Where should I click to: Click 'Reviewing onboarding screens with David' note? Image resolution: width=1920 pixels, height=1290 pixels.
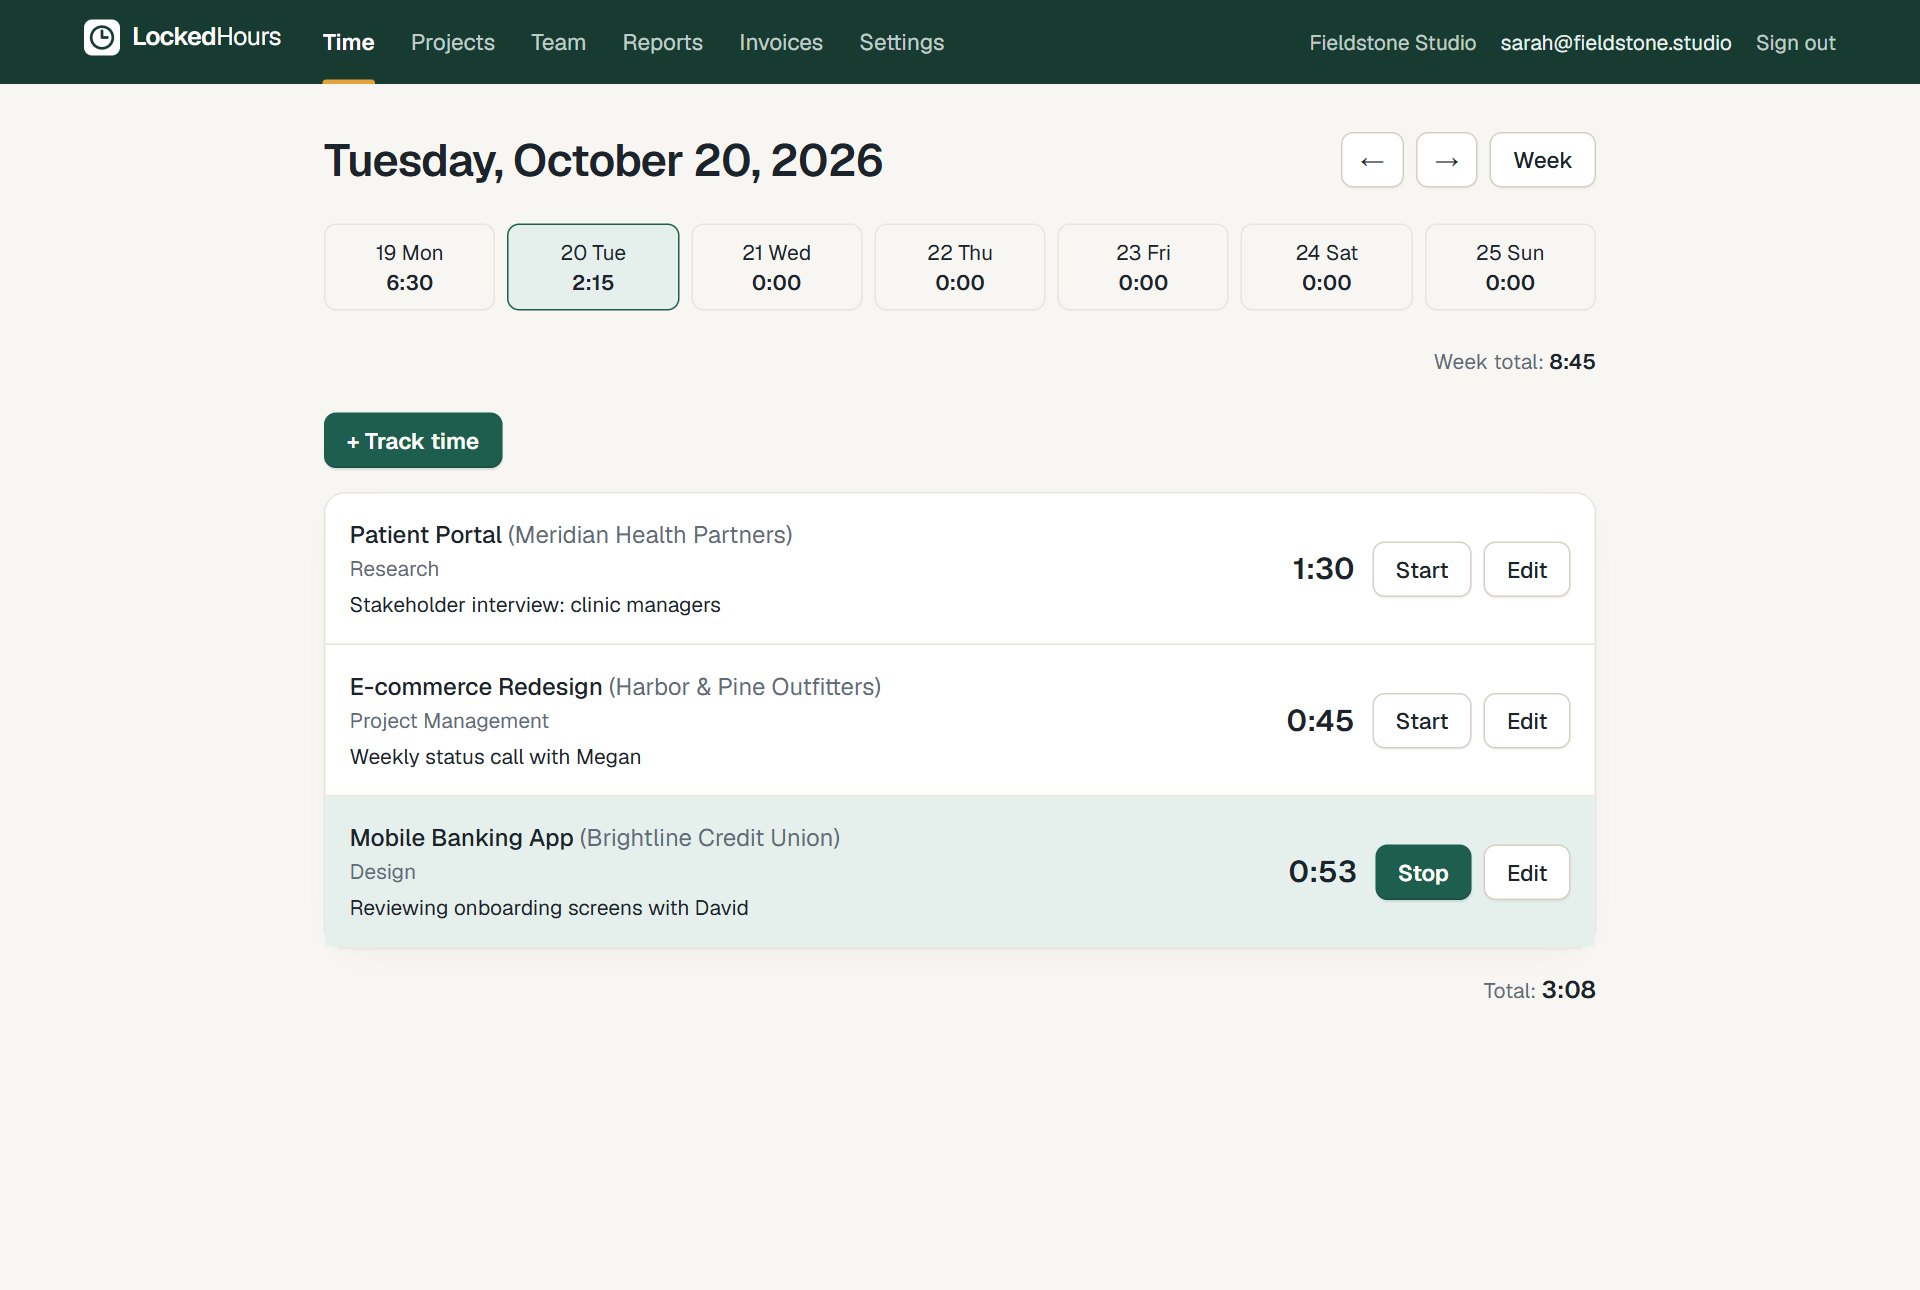point(549,908)
